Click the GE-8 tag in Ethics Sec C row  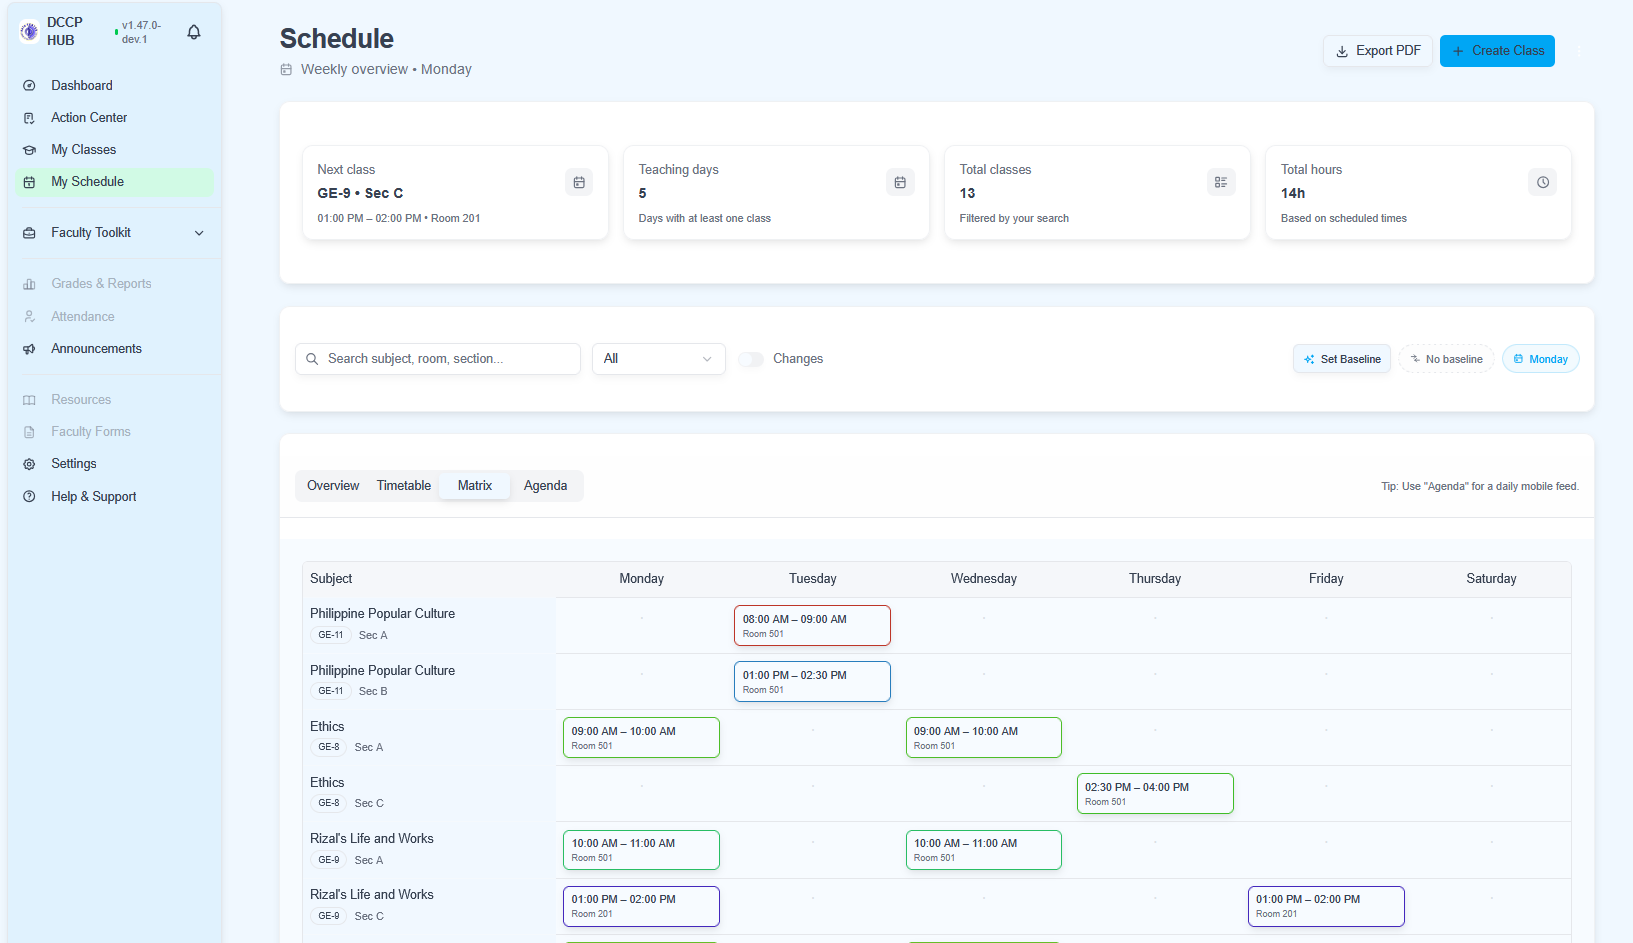pos(329,803)
